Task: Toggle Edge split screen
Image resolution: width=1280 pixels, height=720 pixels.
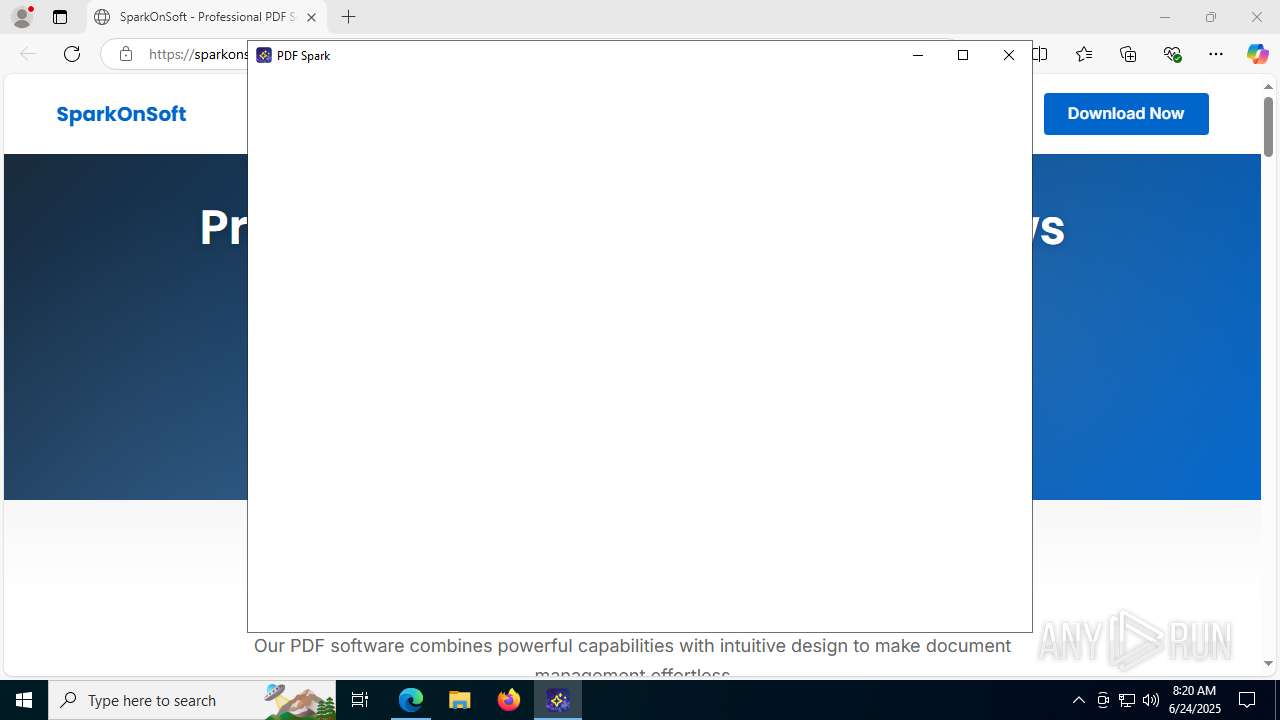Action: click(x=1040, y=54)
